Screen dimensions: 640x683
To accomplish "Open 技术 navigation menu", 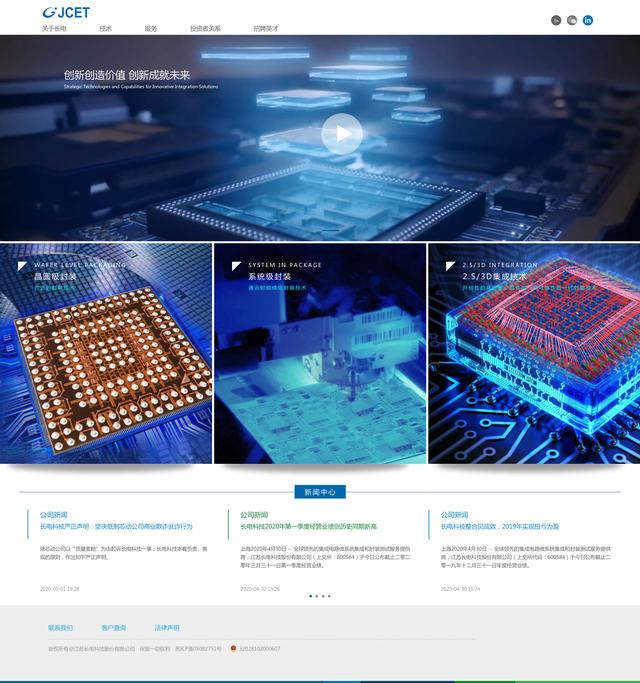I will [106, 29].
